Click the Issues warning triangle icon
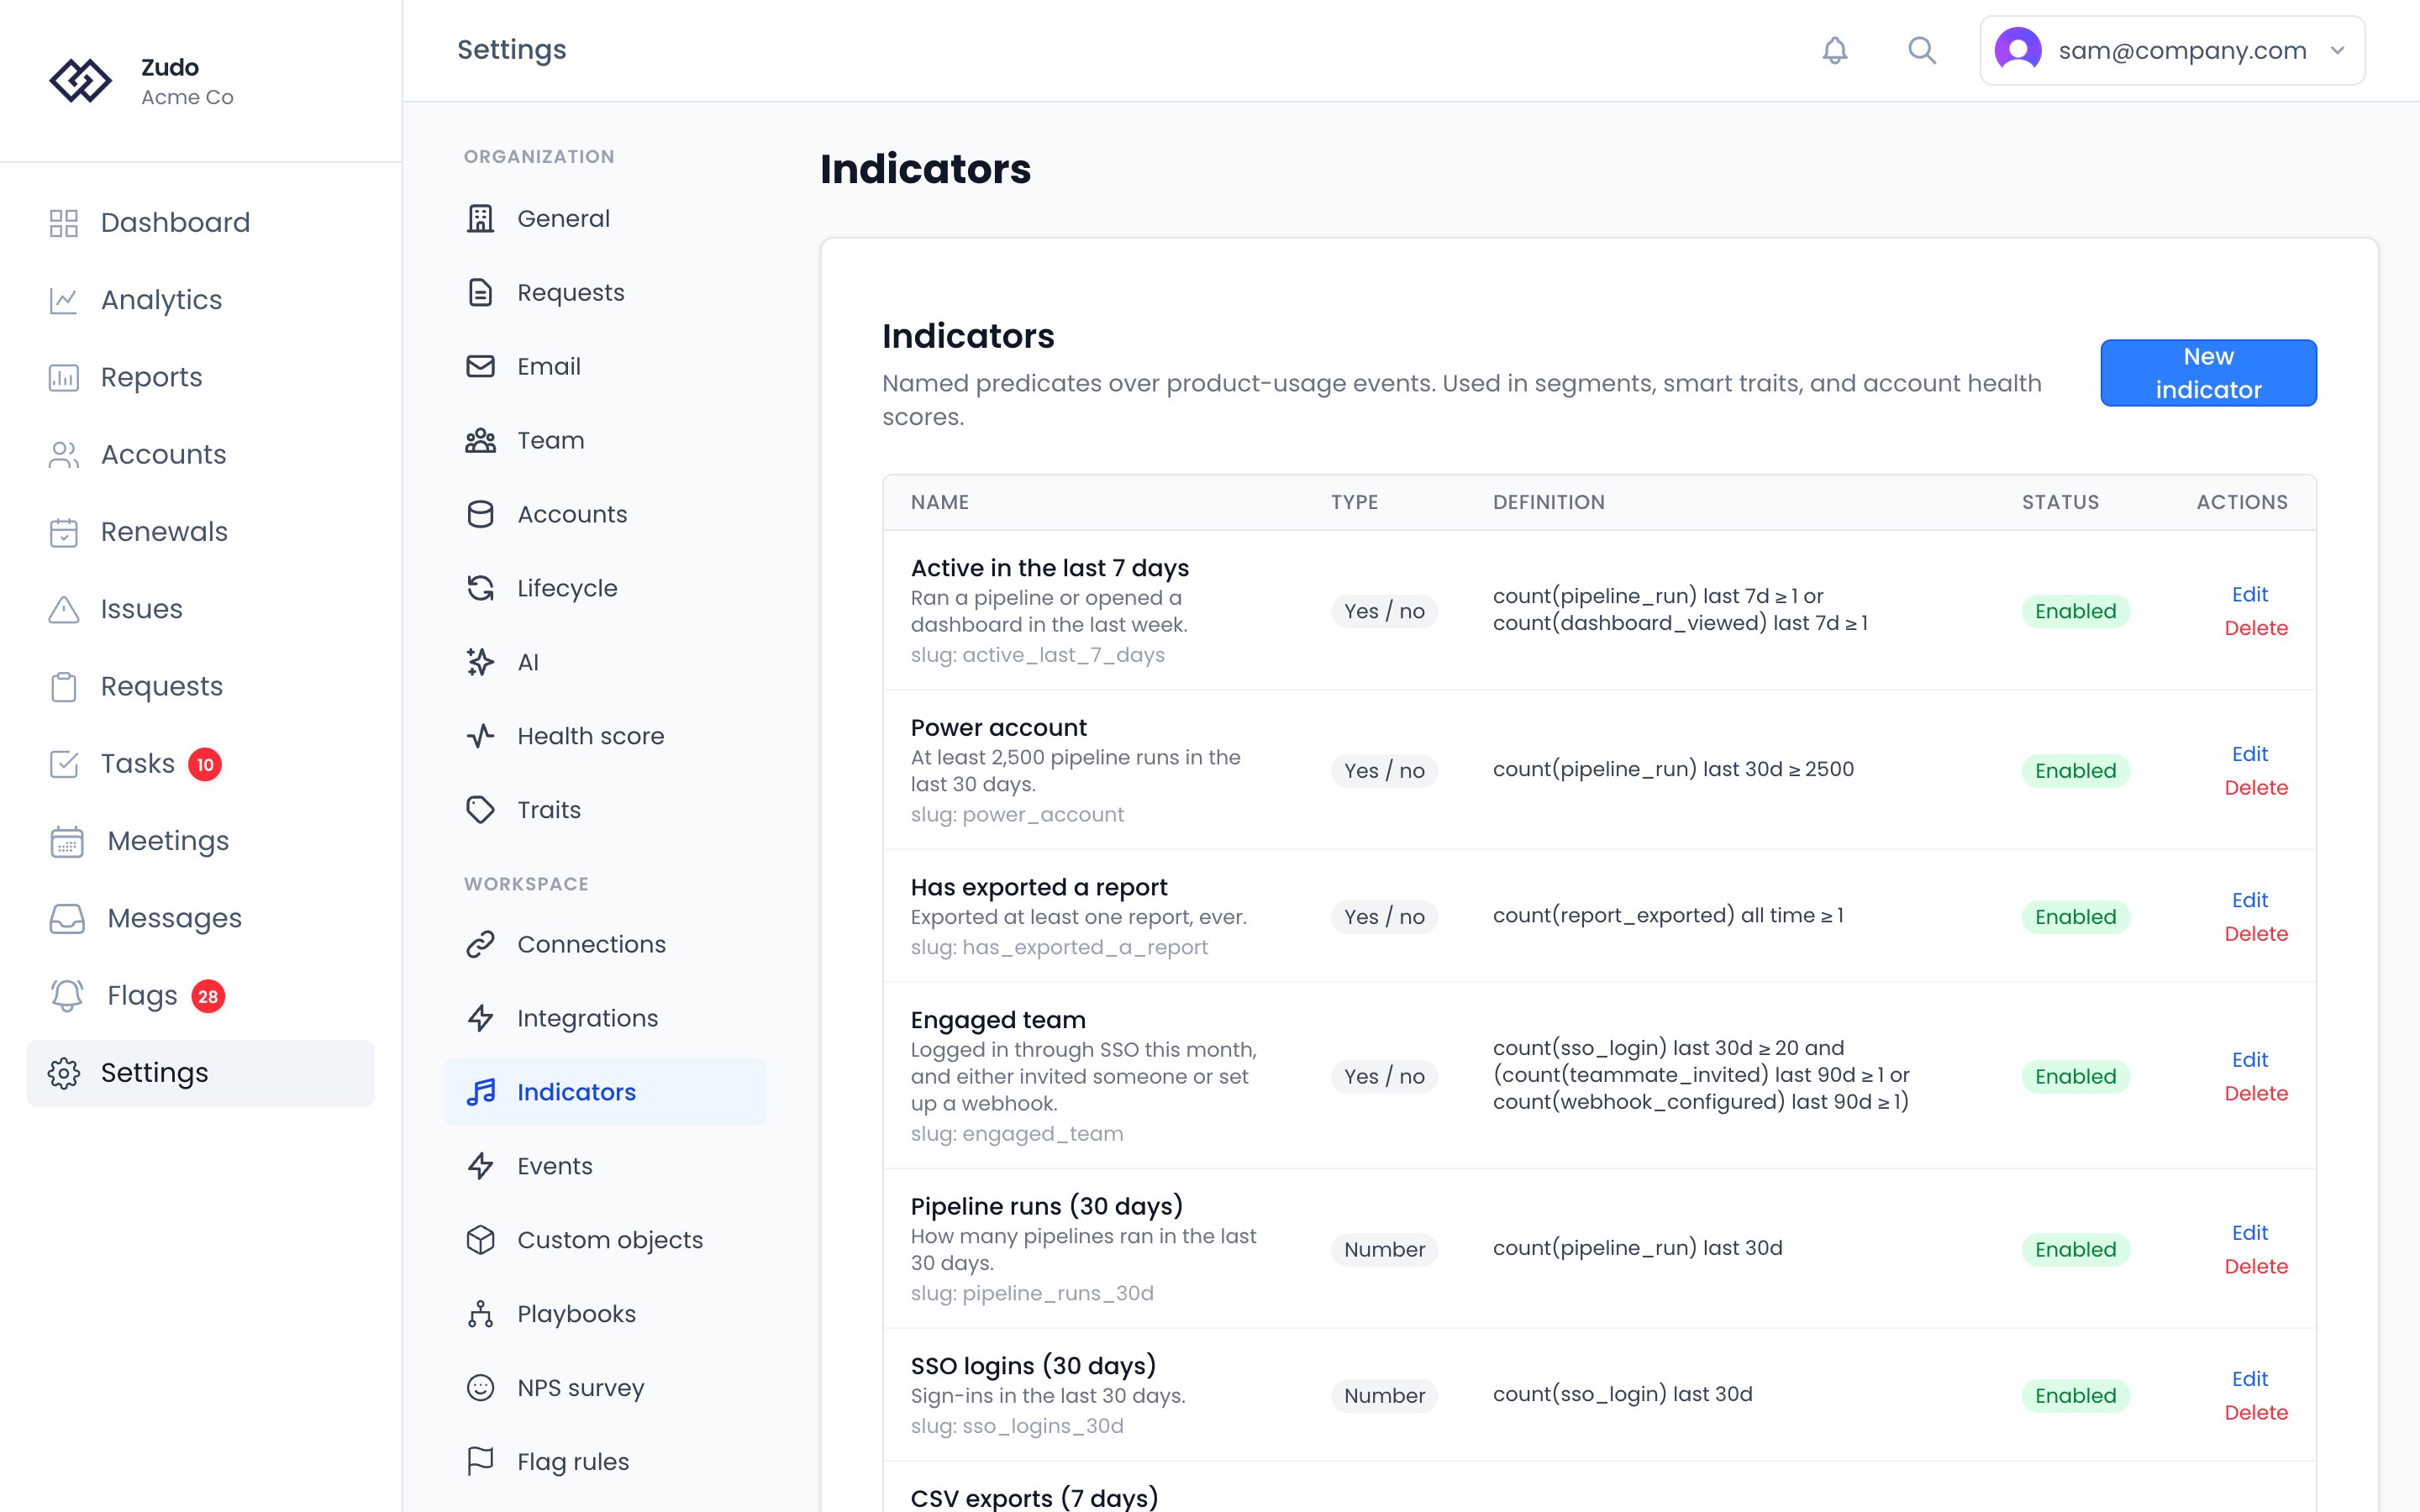2420x1512 pixels. [x=64, y=609]
